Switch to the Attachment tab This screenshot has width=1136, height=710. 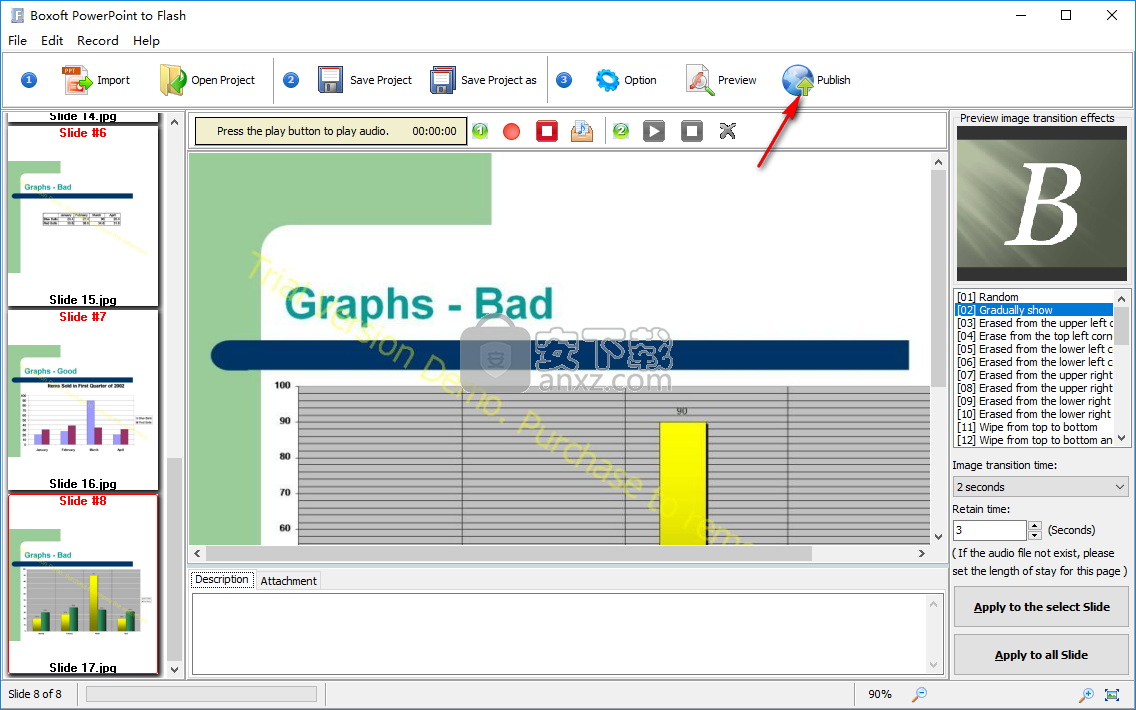[x=288, y=581]
